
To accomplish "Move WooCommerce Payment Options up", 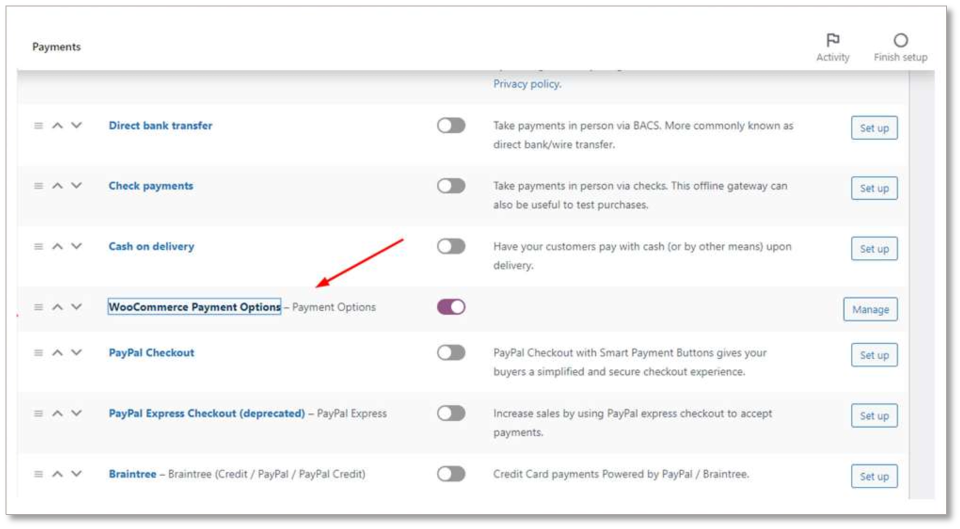I will coord(58,307).
